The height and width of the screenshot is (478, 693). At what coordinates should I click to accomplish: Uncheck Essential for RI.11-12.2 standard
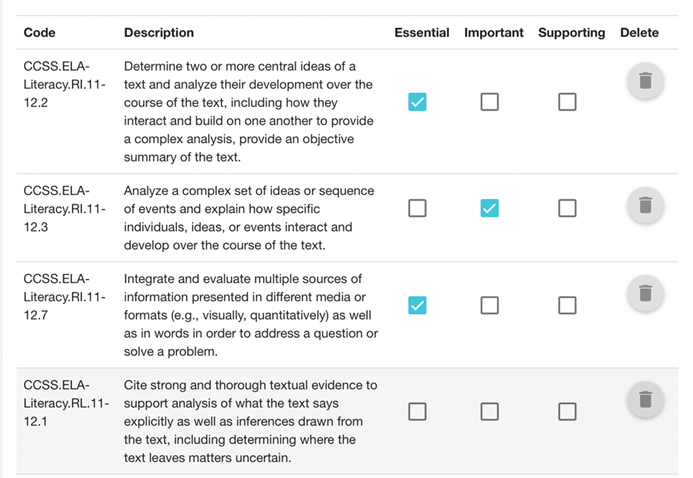coord(417,102)
